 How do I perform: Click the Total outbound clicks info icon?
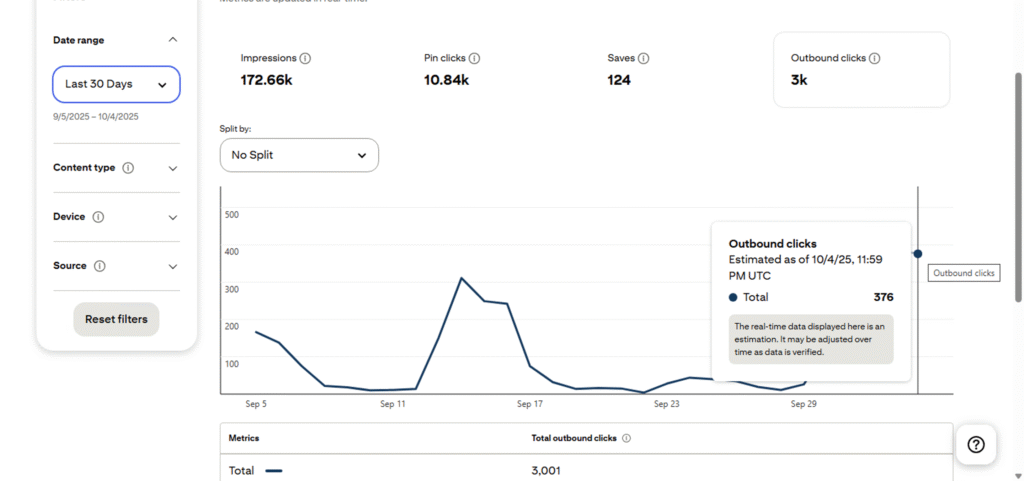[627, 438]
